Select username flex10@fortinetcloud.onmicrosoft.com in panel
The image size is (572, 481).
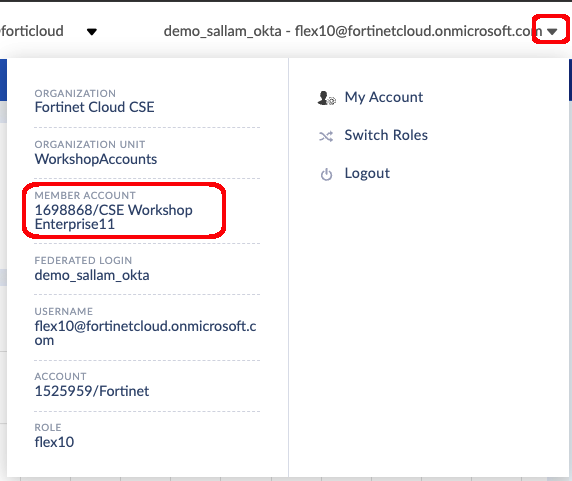click(145, 333)
